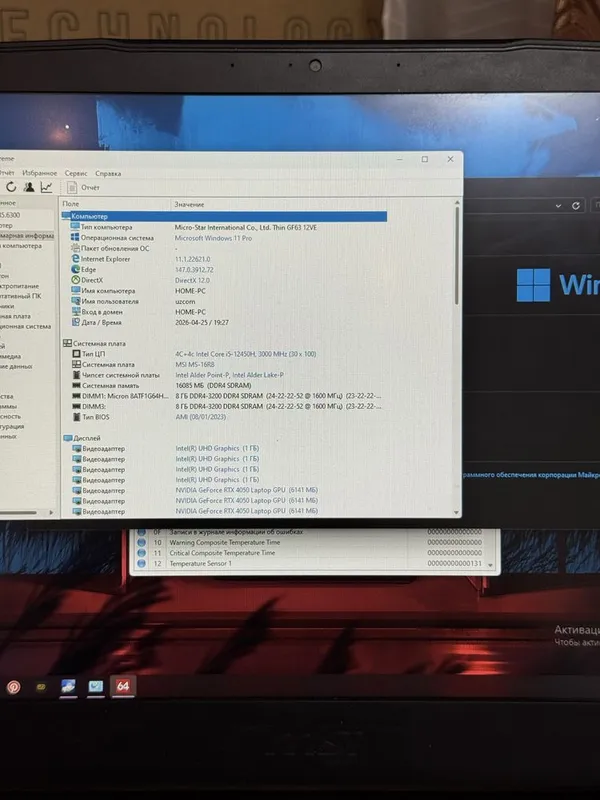Click the scroll-down arrow of info list

457,512
